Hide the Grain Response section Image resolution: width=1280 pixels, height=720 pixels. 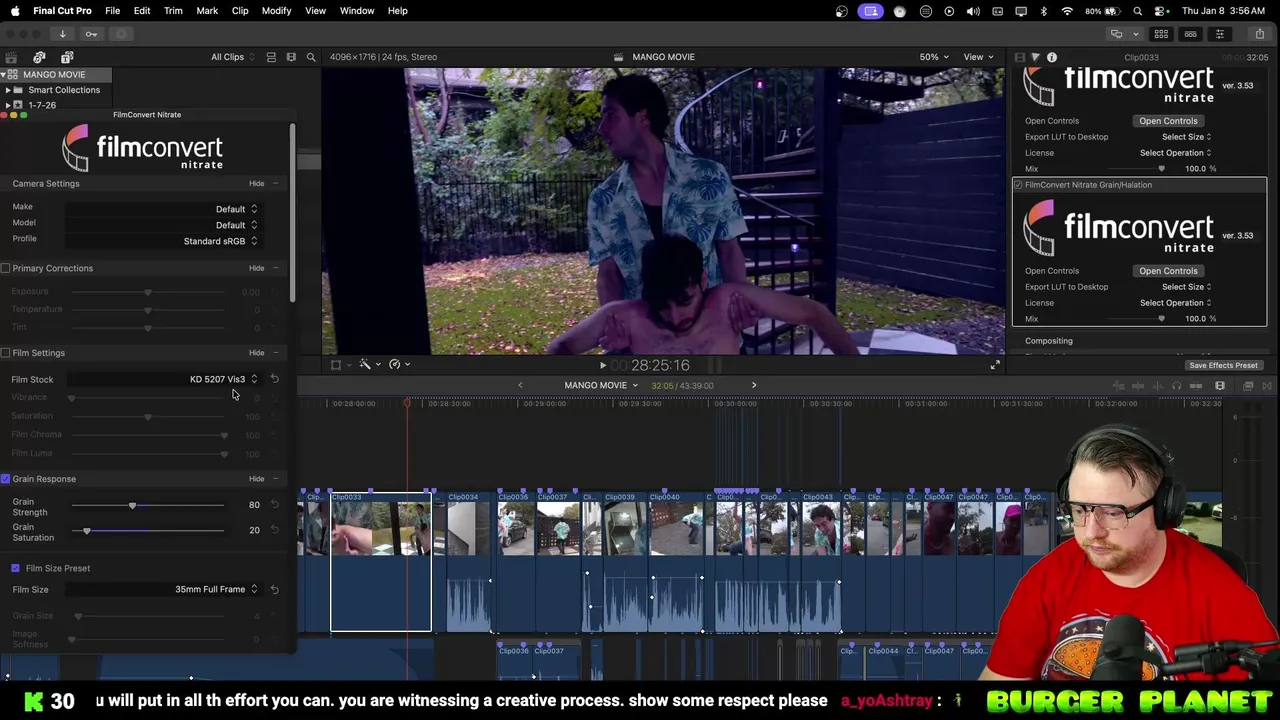click(x=257, y=479)
